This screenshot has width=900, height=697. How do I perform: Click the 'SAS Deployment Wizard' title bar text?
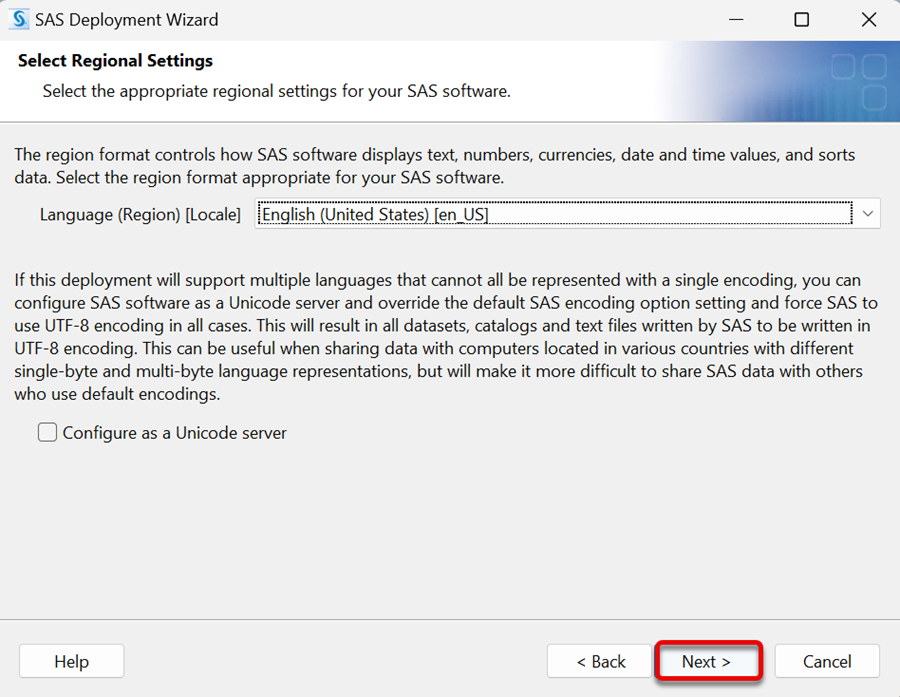127,20
